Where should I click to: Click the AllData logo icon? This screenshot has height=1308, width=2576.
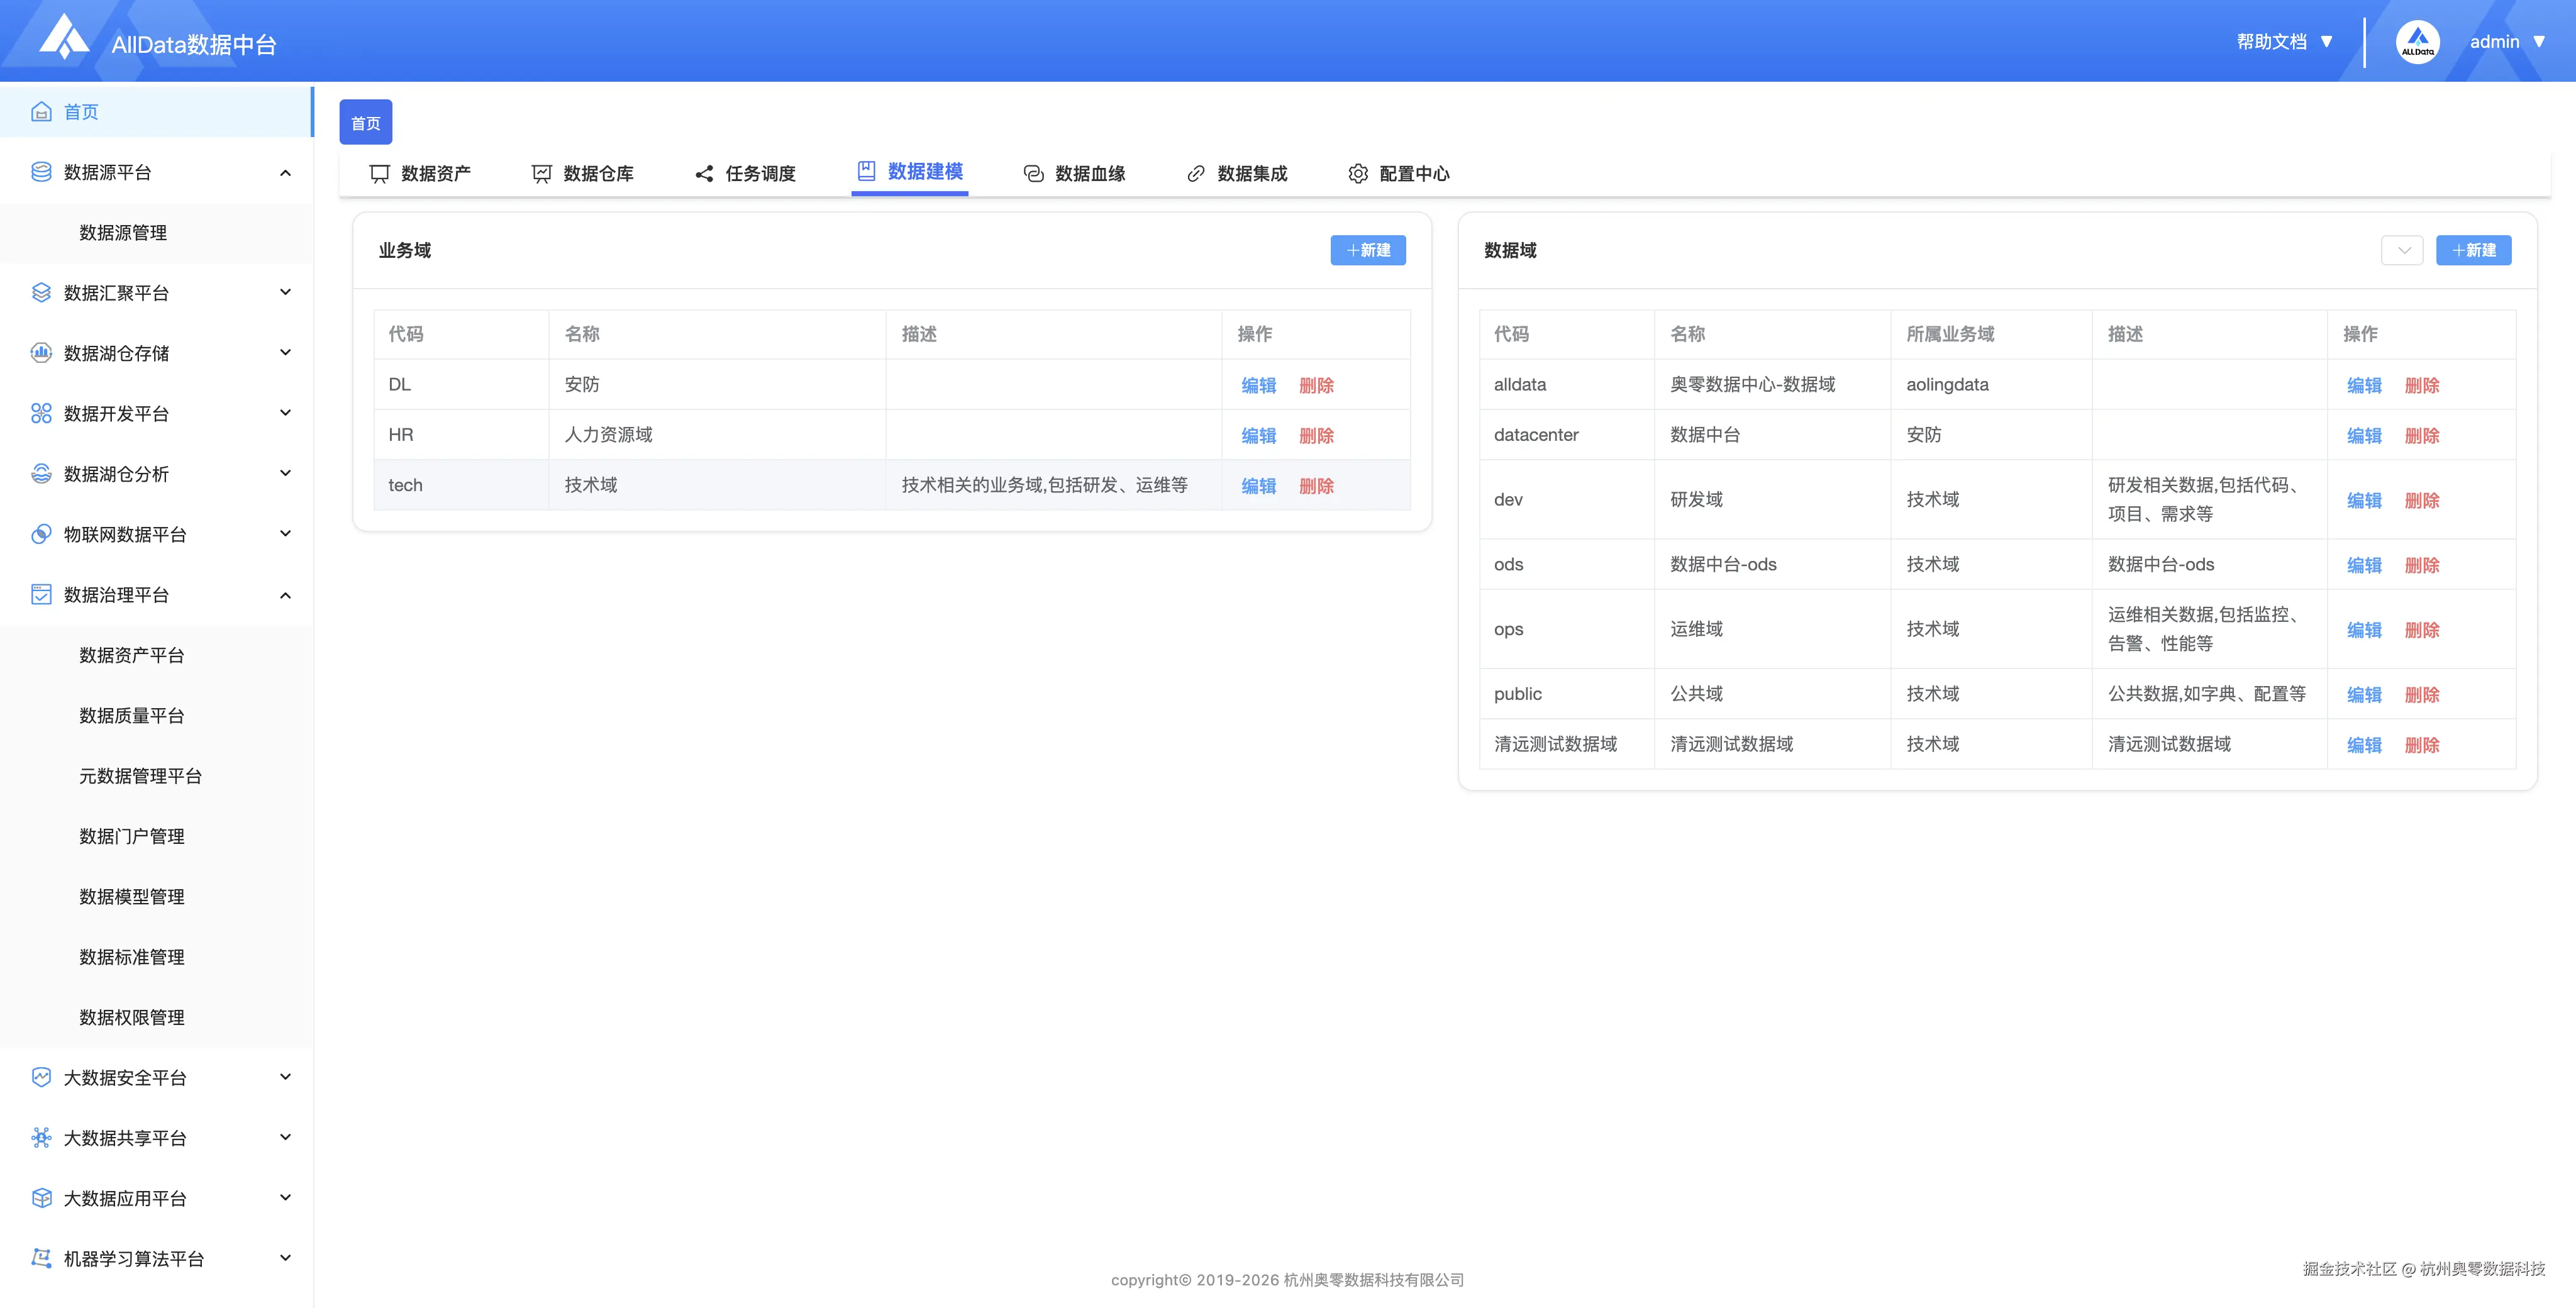coord(65,38)
